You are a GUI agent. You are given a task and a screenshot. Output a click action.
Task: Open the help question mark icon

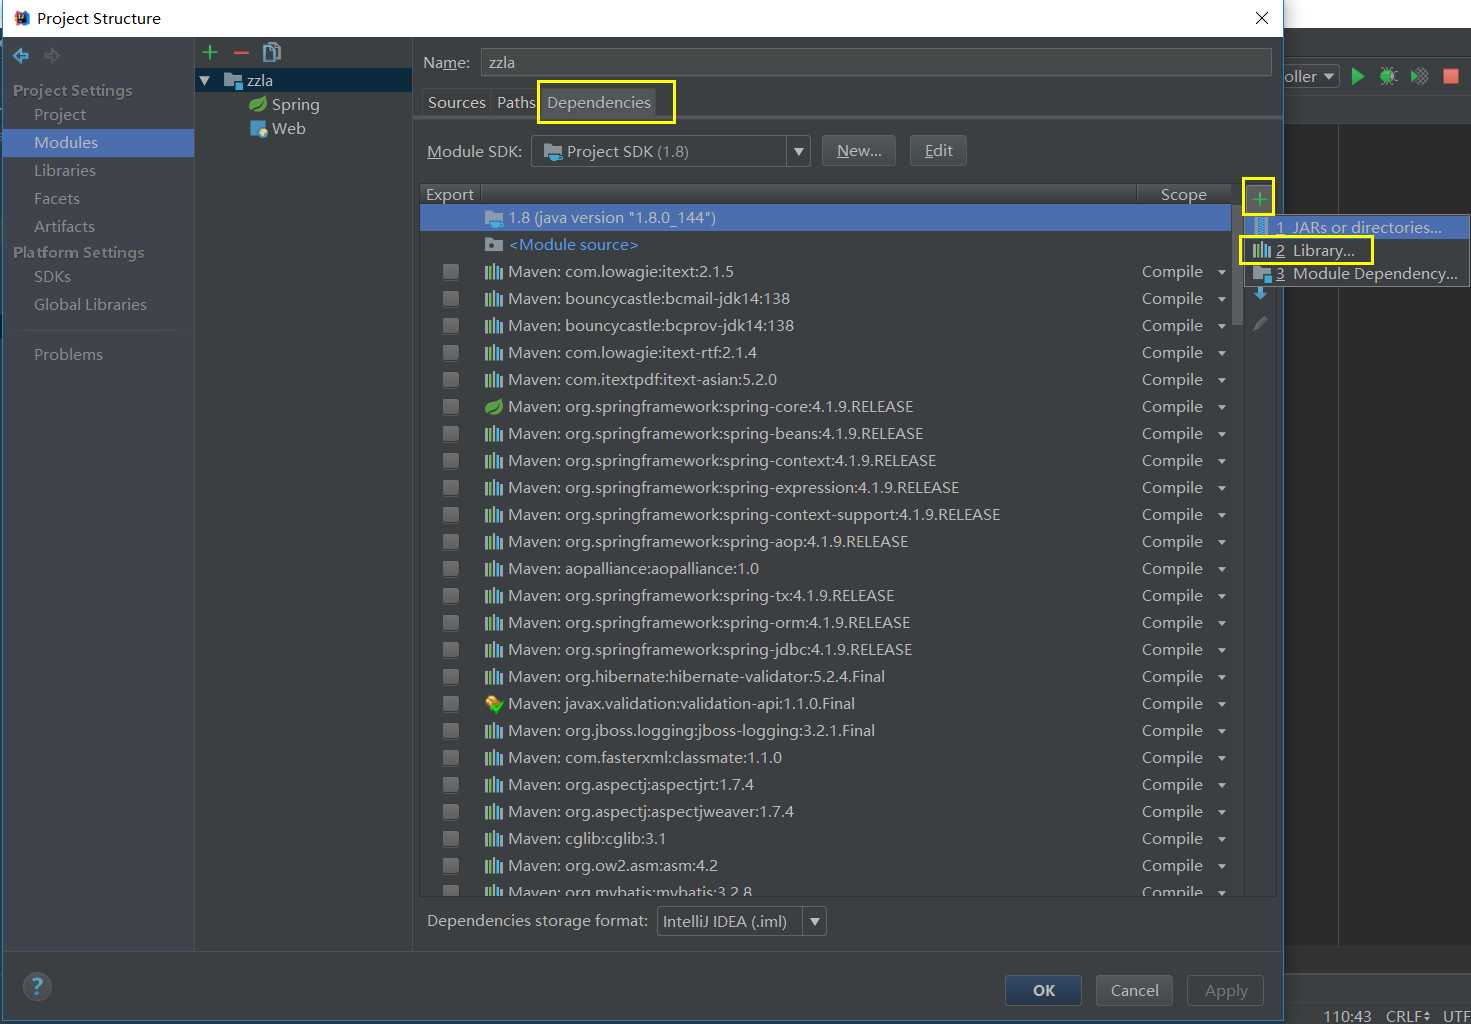[x=37, y=987]
